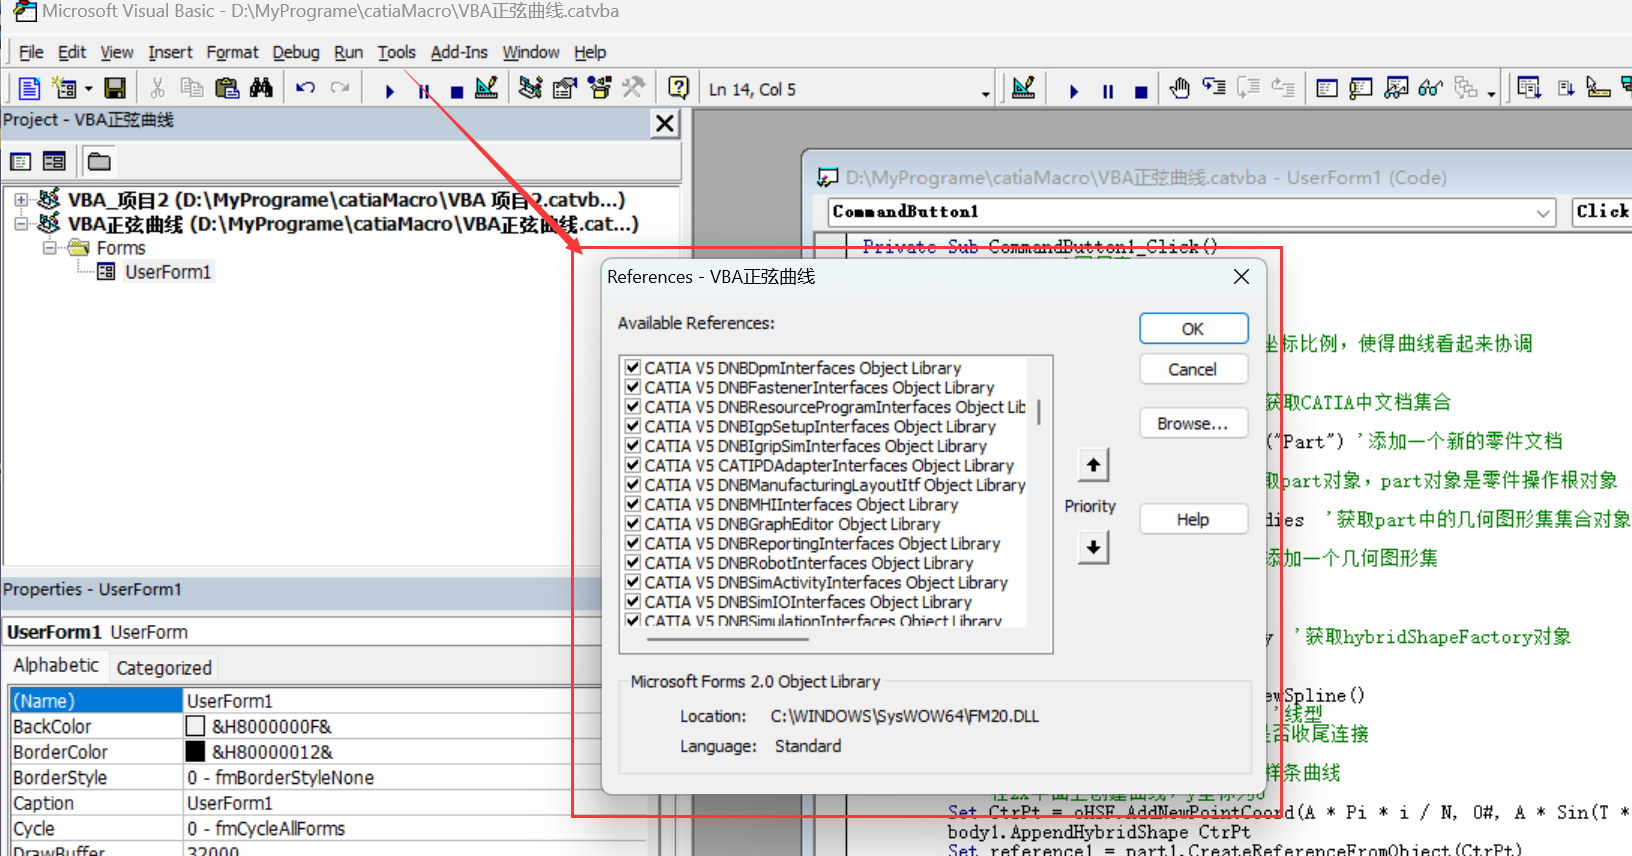Click Browse… in the References dialog
This screenshot has height=856, width=1632.
point(1193,423)
